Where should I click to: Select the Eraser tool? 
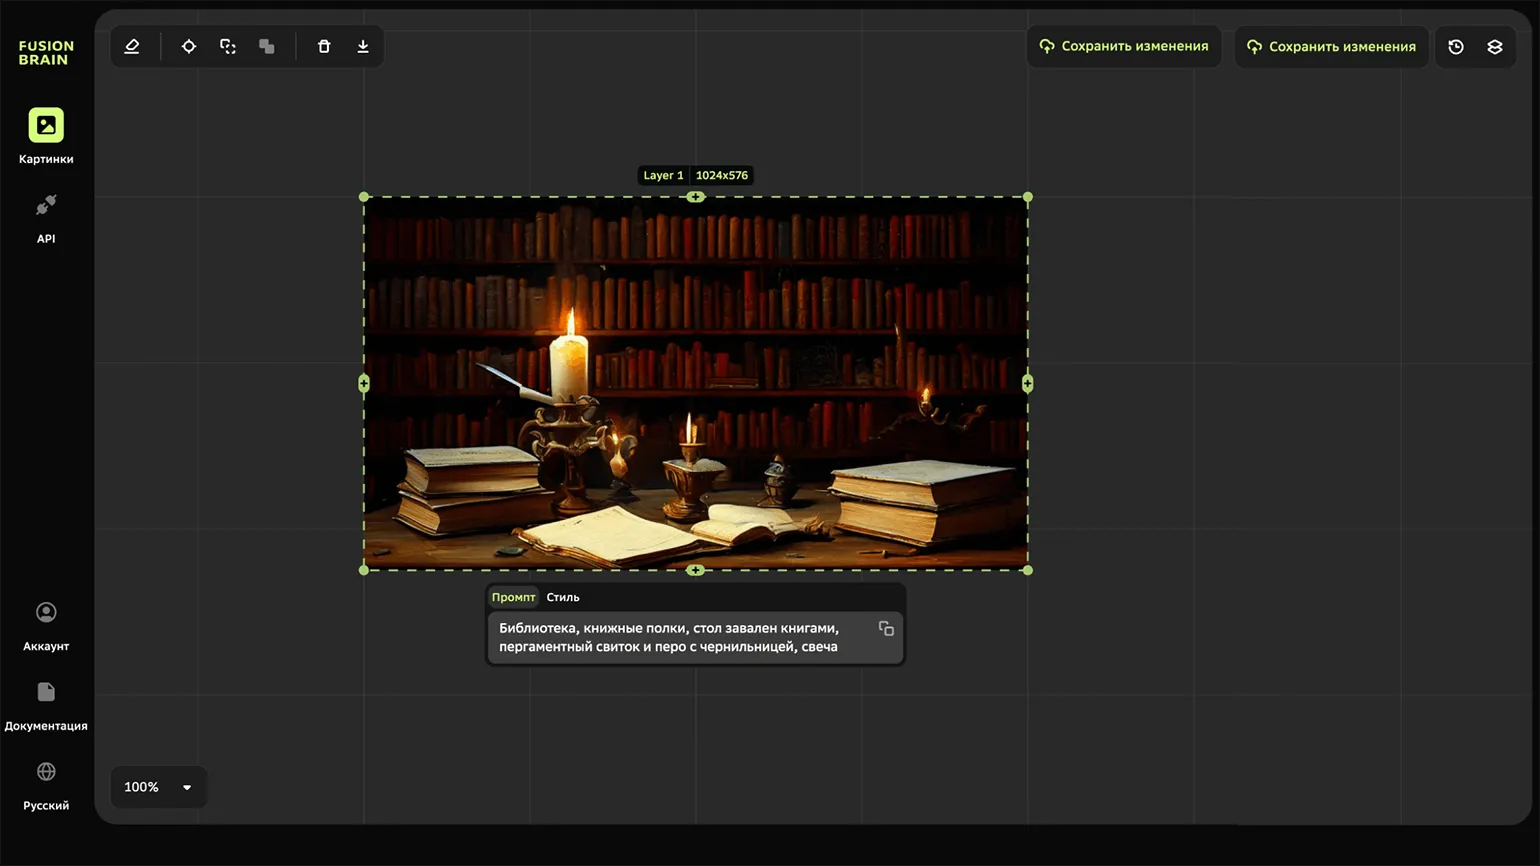click(x=132, y=47)
